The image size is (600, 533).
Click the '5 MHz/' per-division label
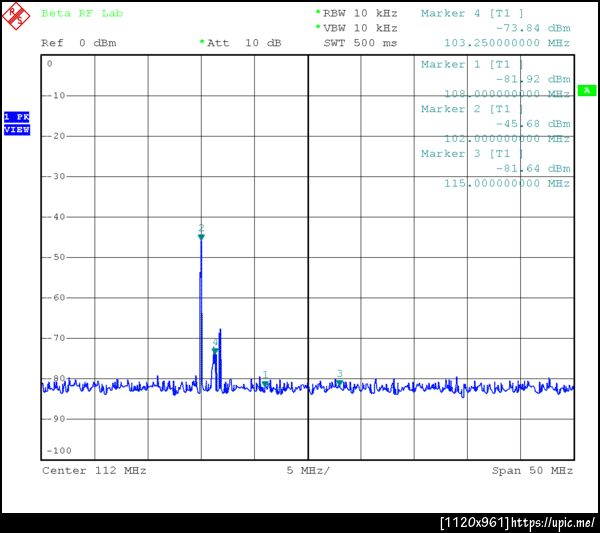point(308,471)
